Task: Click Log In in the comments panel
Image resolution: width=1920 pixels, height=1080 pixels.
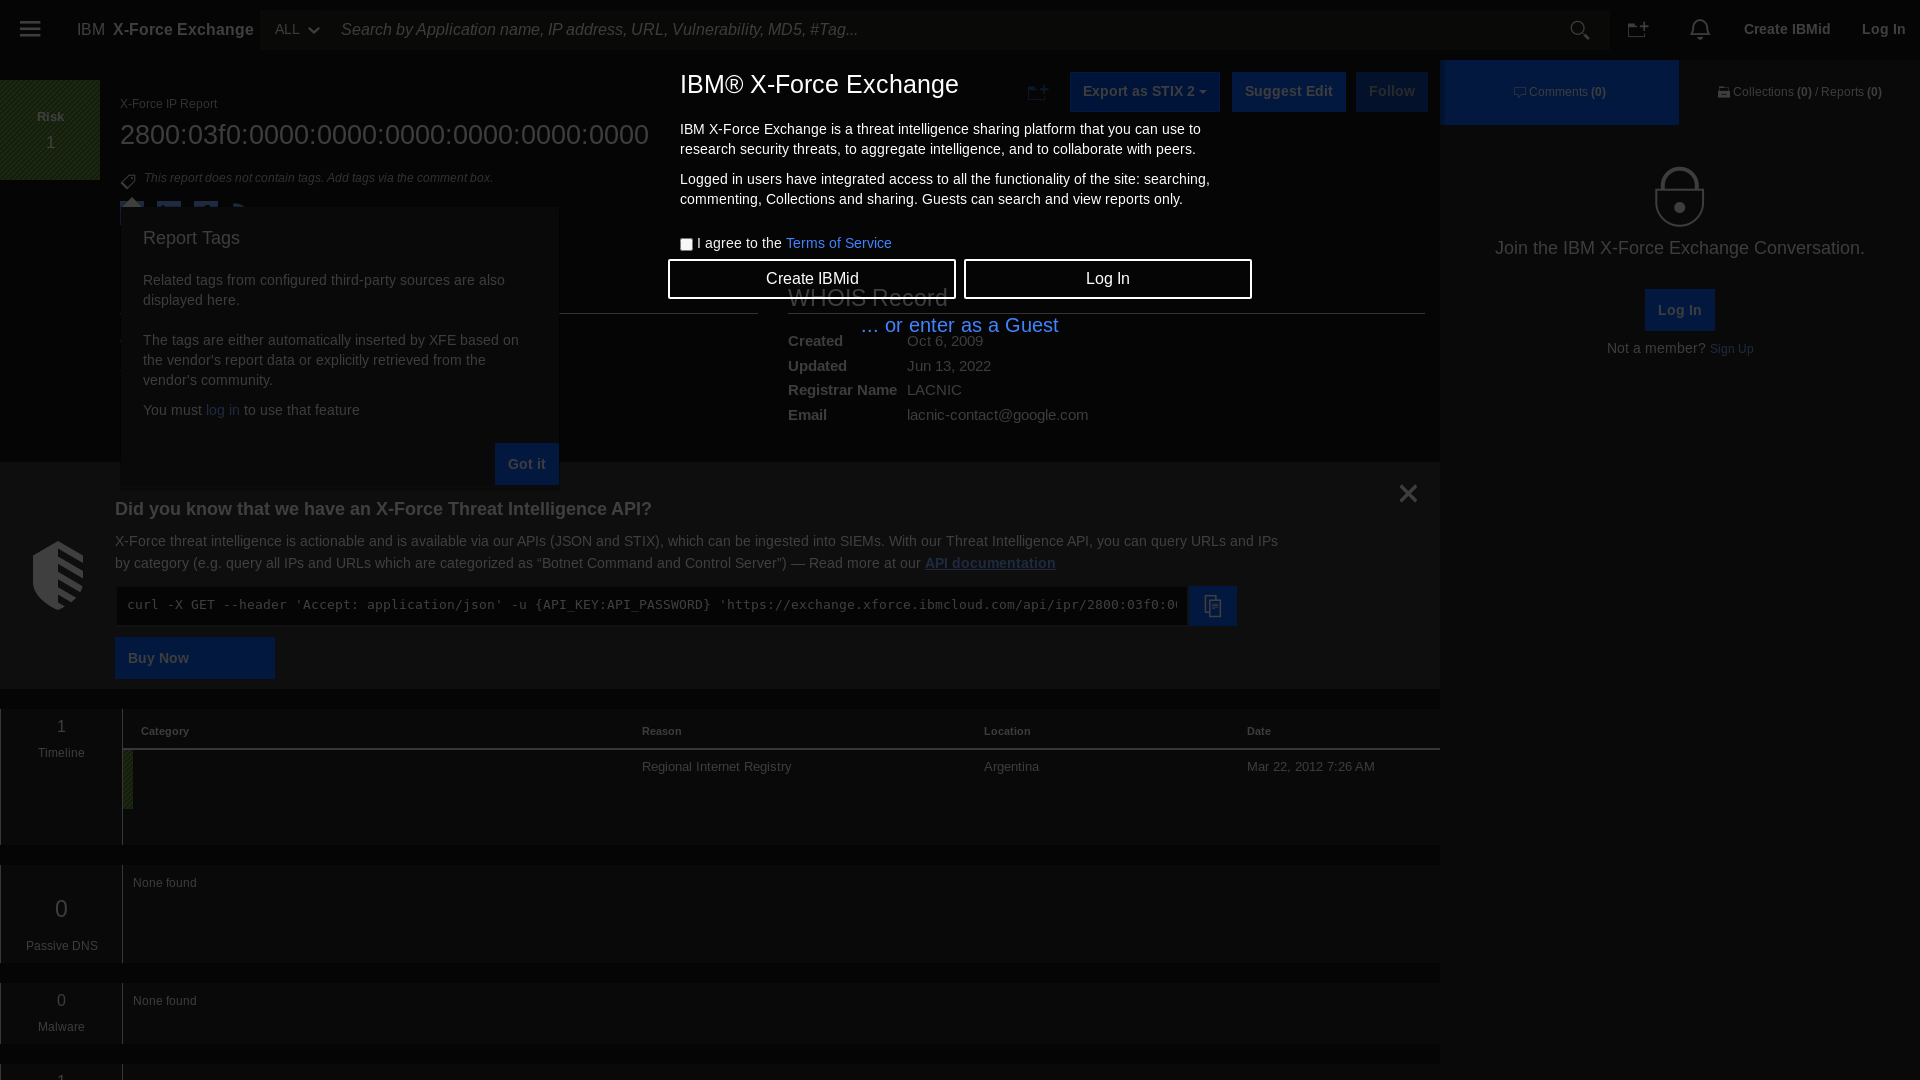Action: [x=1679, y=310]
